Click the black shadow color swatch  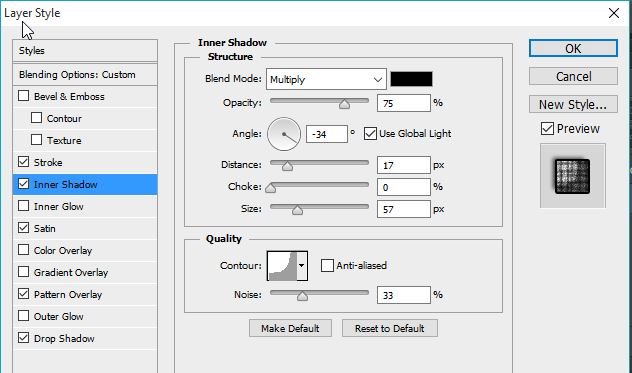411,79
